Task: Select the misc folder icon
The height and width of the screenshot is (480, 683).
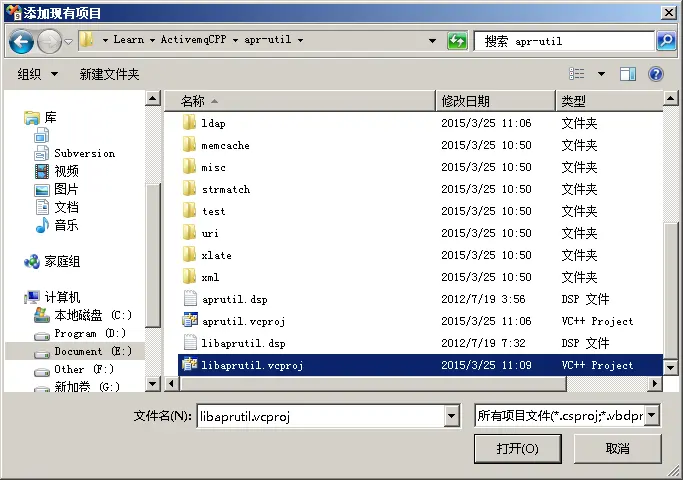Action: click(189, 167)
